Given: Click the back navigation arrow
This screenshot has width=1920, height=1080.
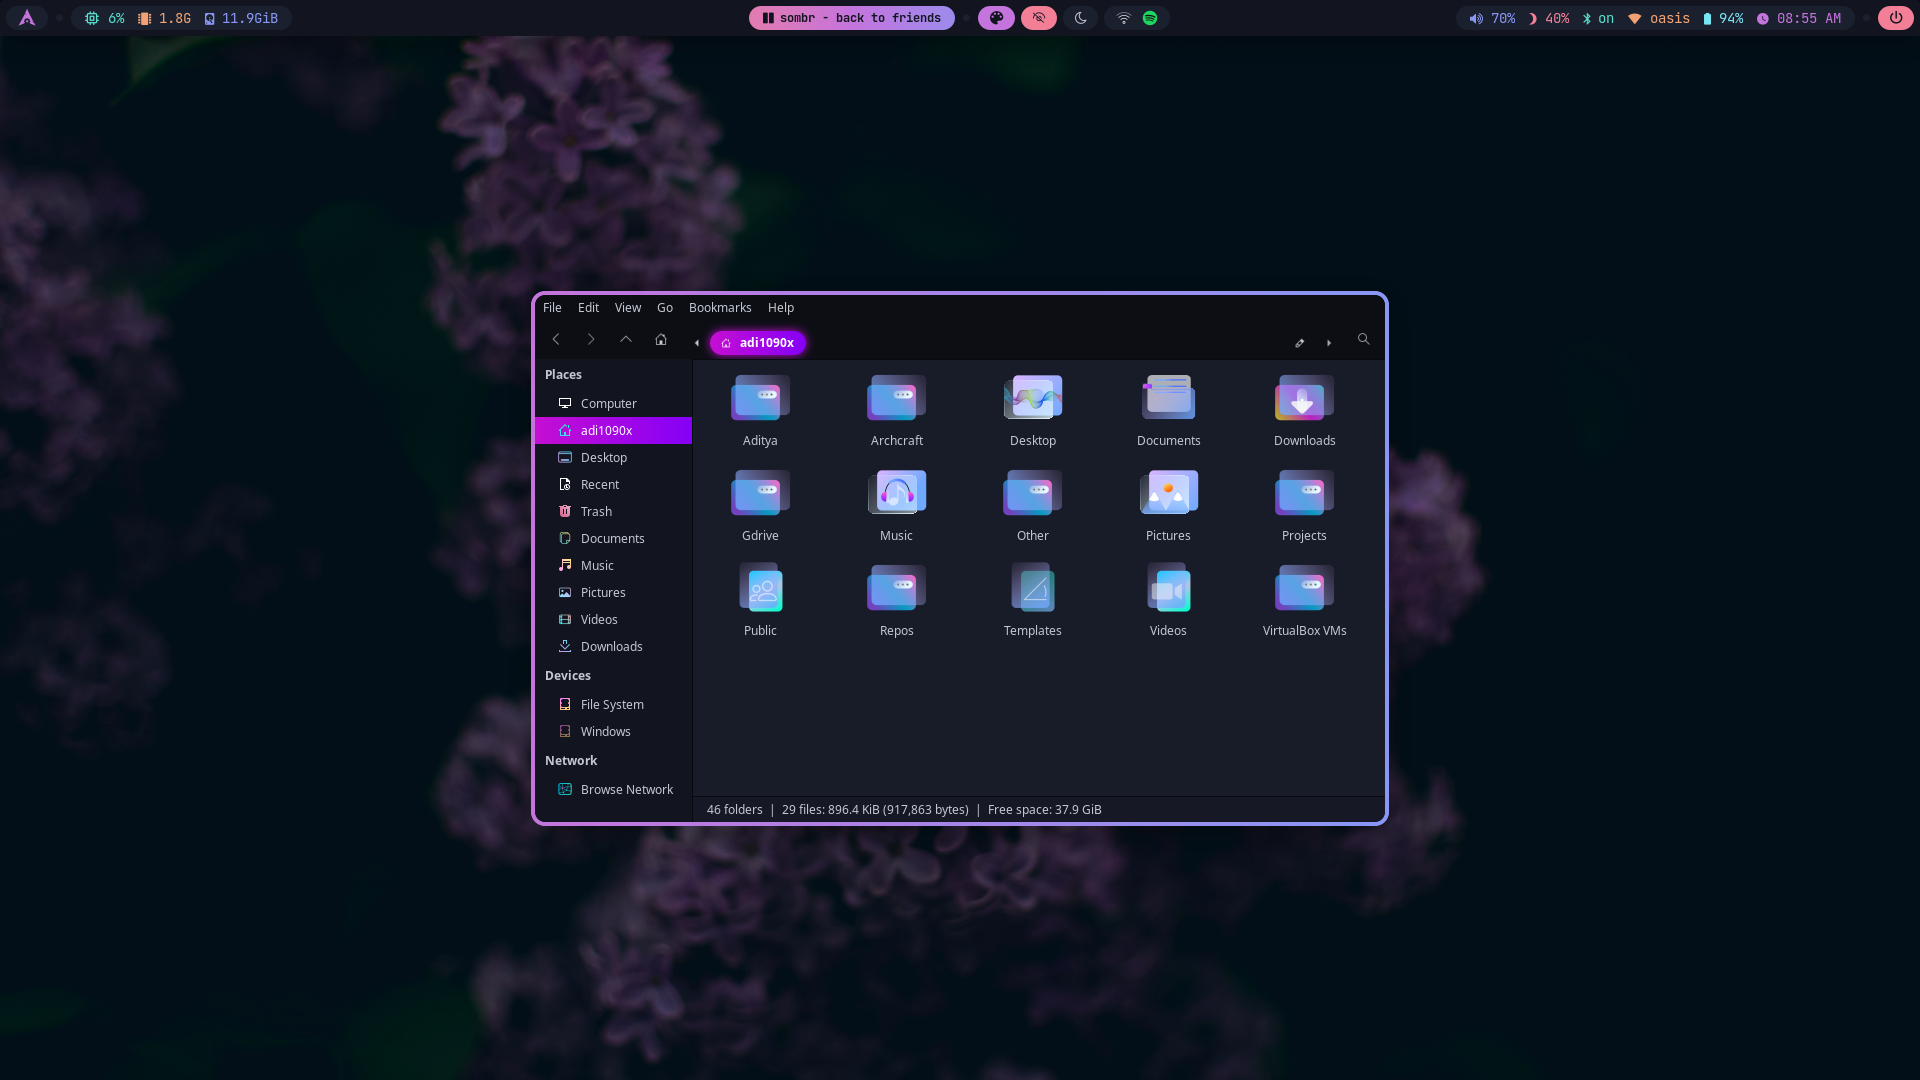Looking at the screenshot, I should [x=556, y=340].
